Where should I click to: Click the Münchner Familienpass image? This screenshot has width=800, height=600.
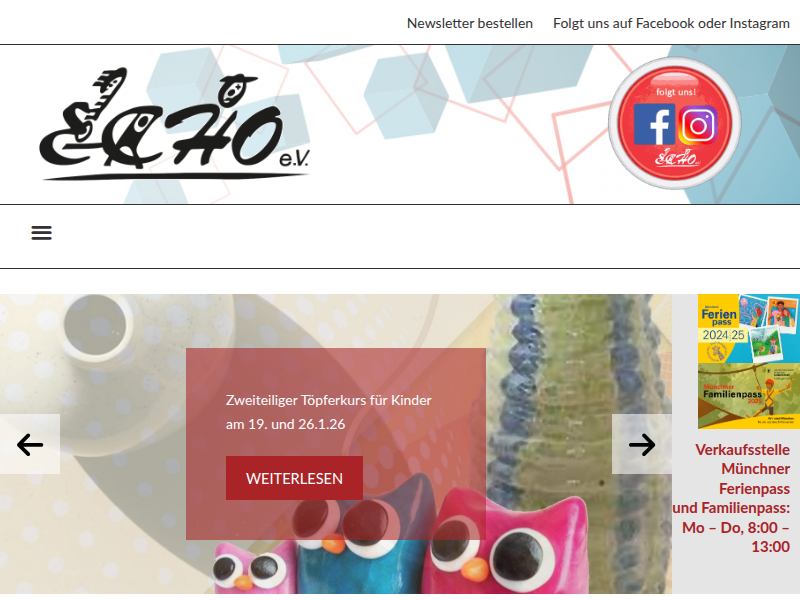point(749,396)
